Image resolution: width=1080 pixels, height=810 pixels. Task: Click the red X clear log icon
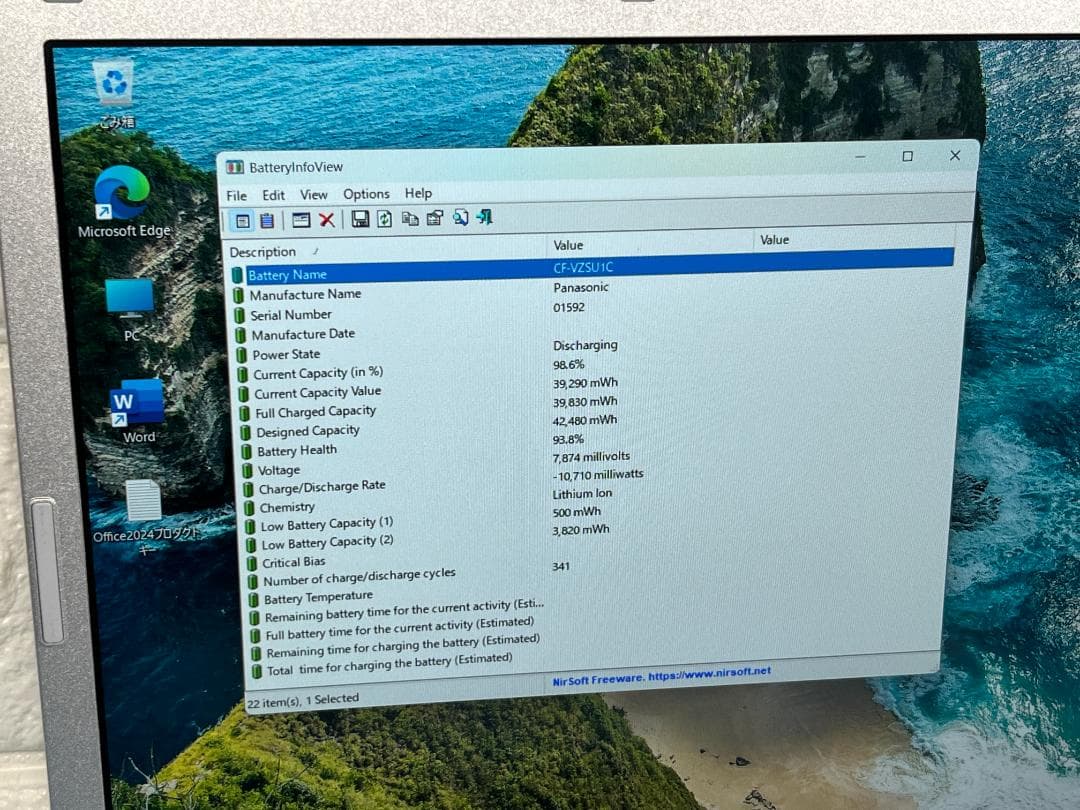[326, 220]
